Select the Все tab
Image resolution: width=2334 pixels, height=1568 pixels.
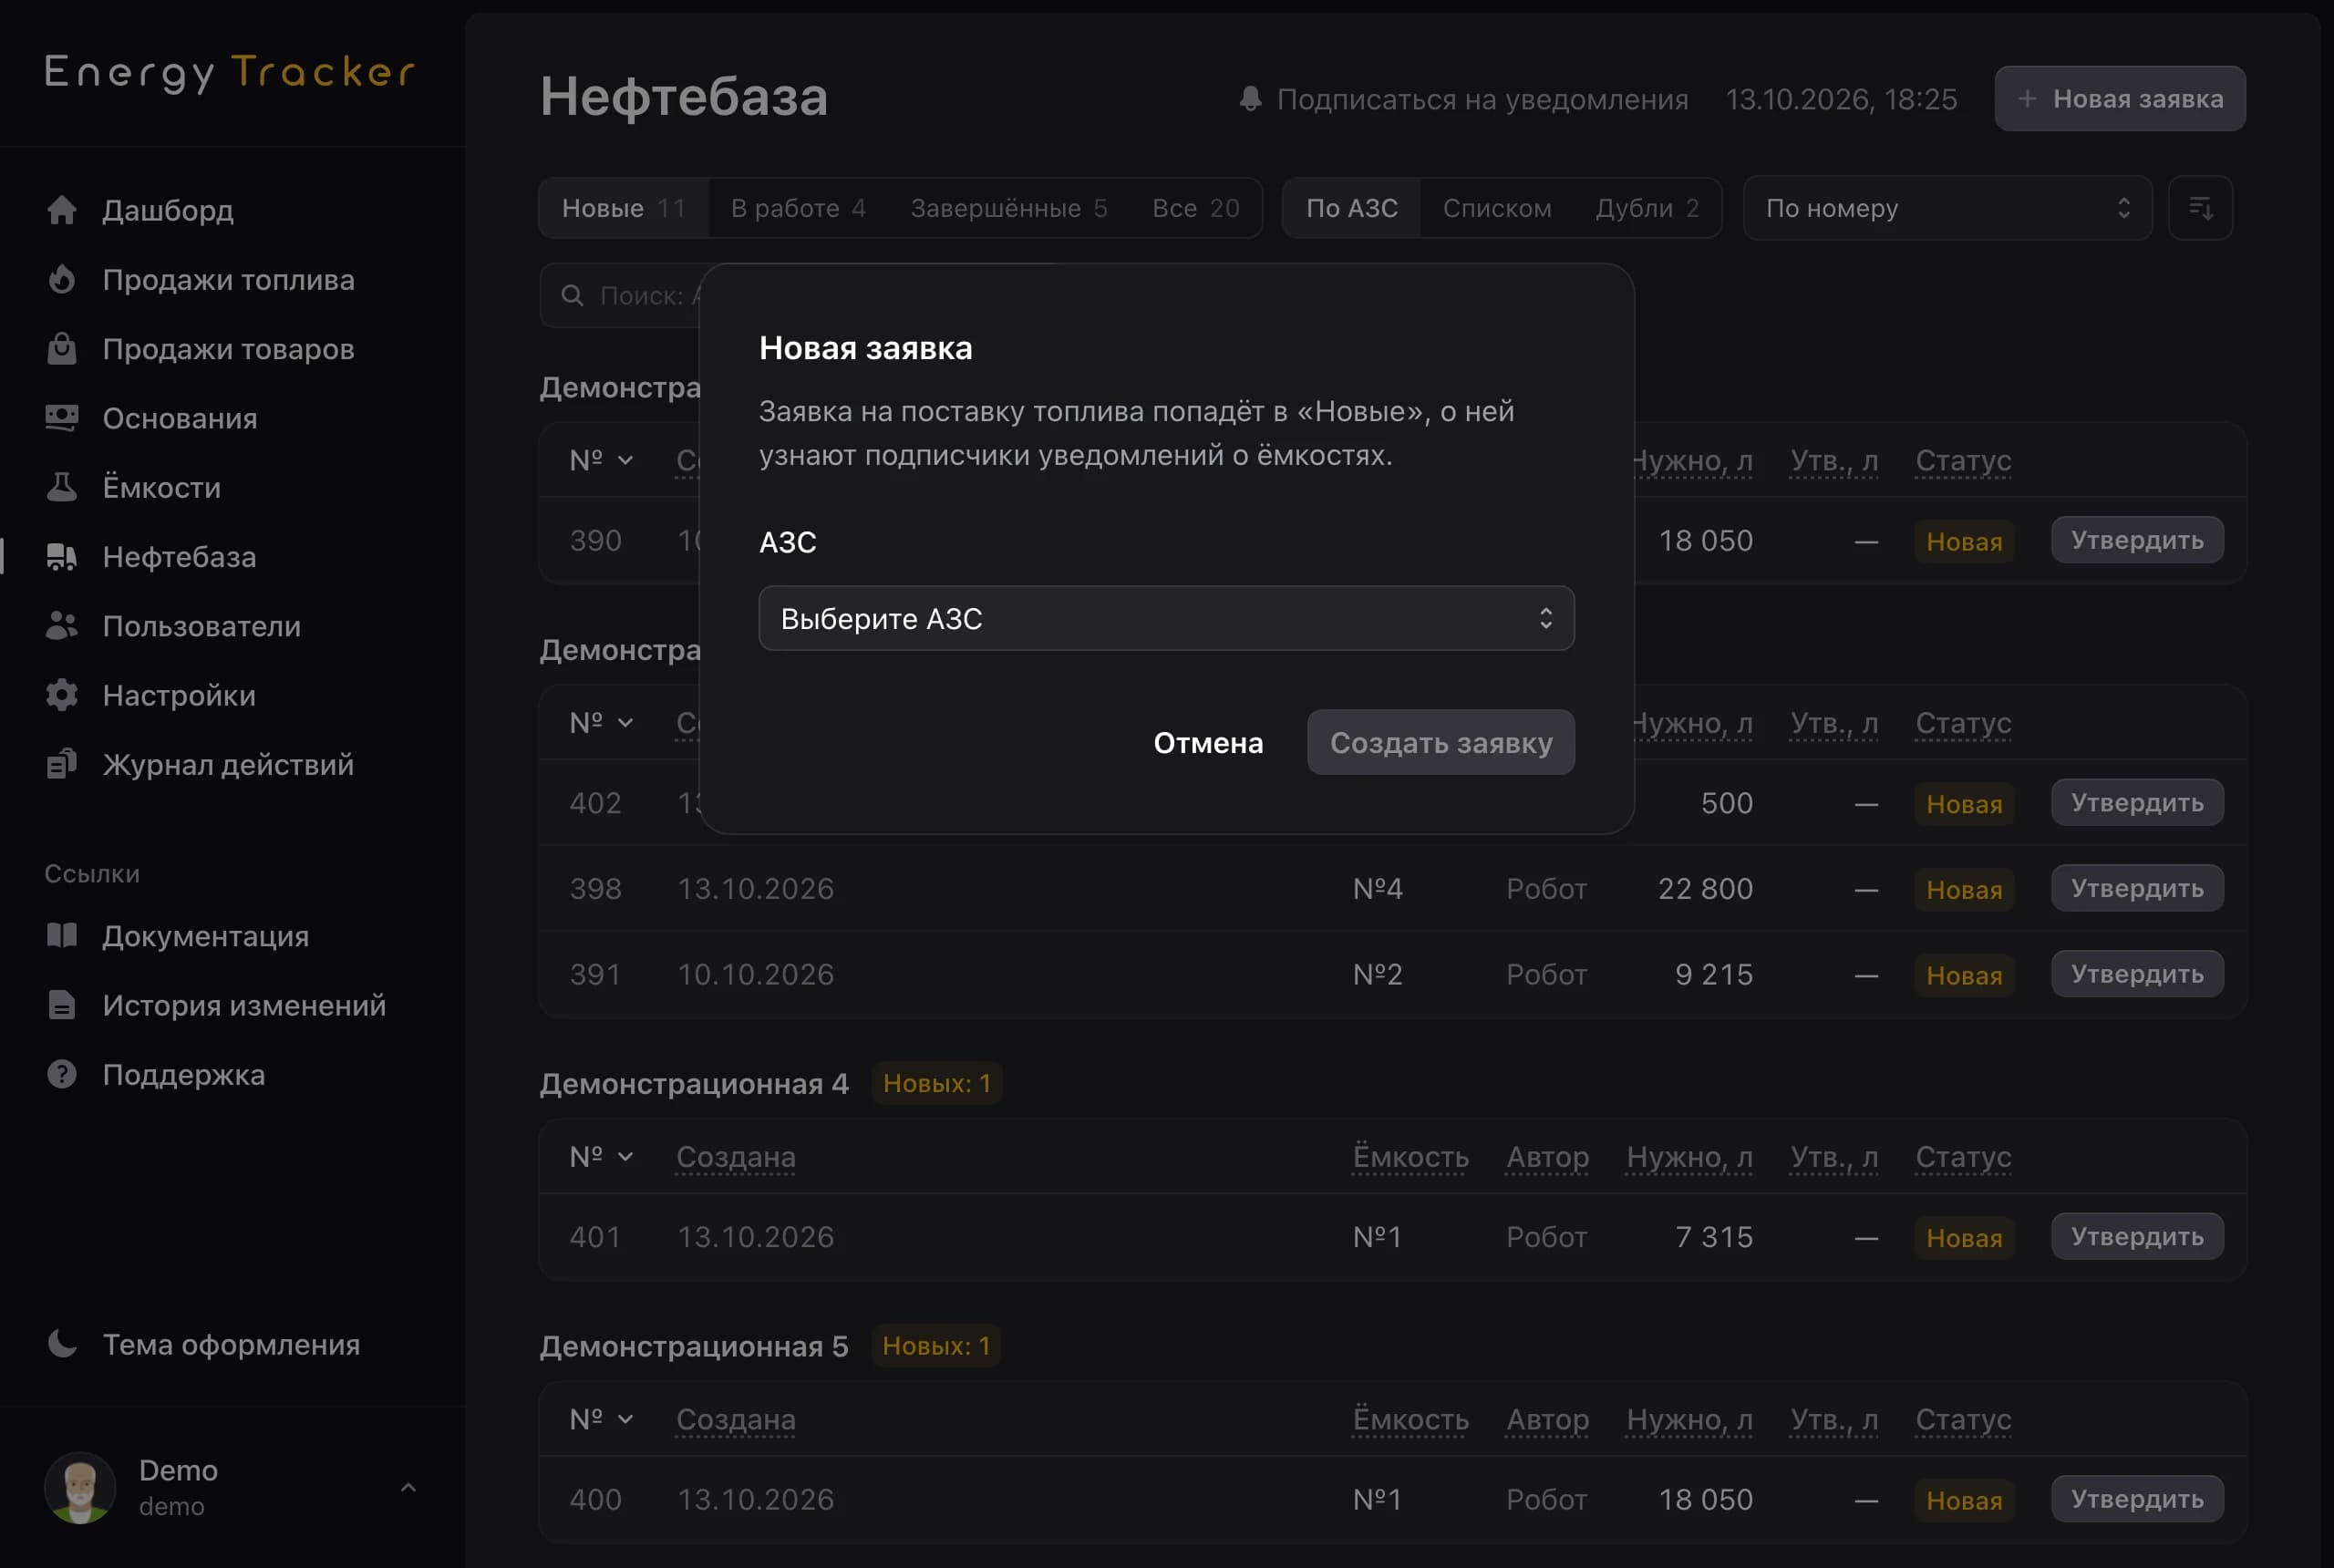(x=1195, y=208)
